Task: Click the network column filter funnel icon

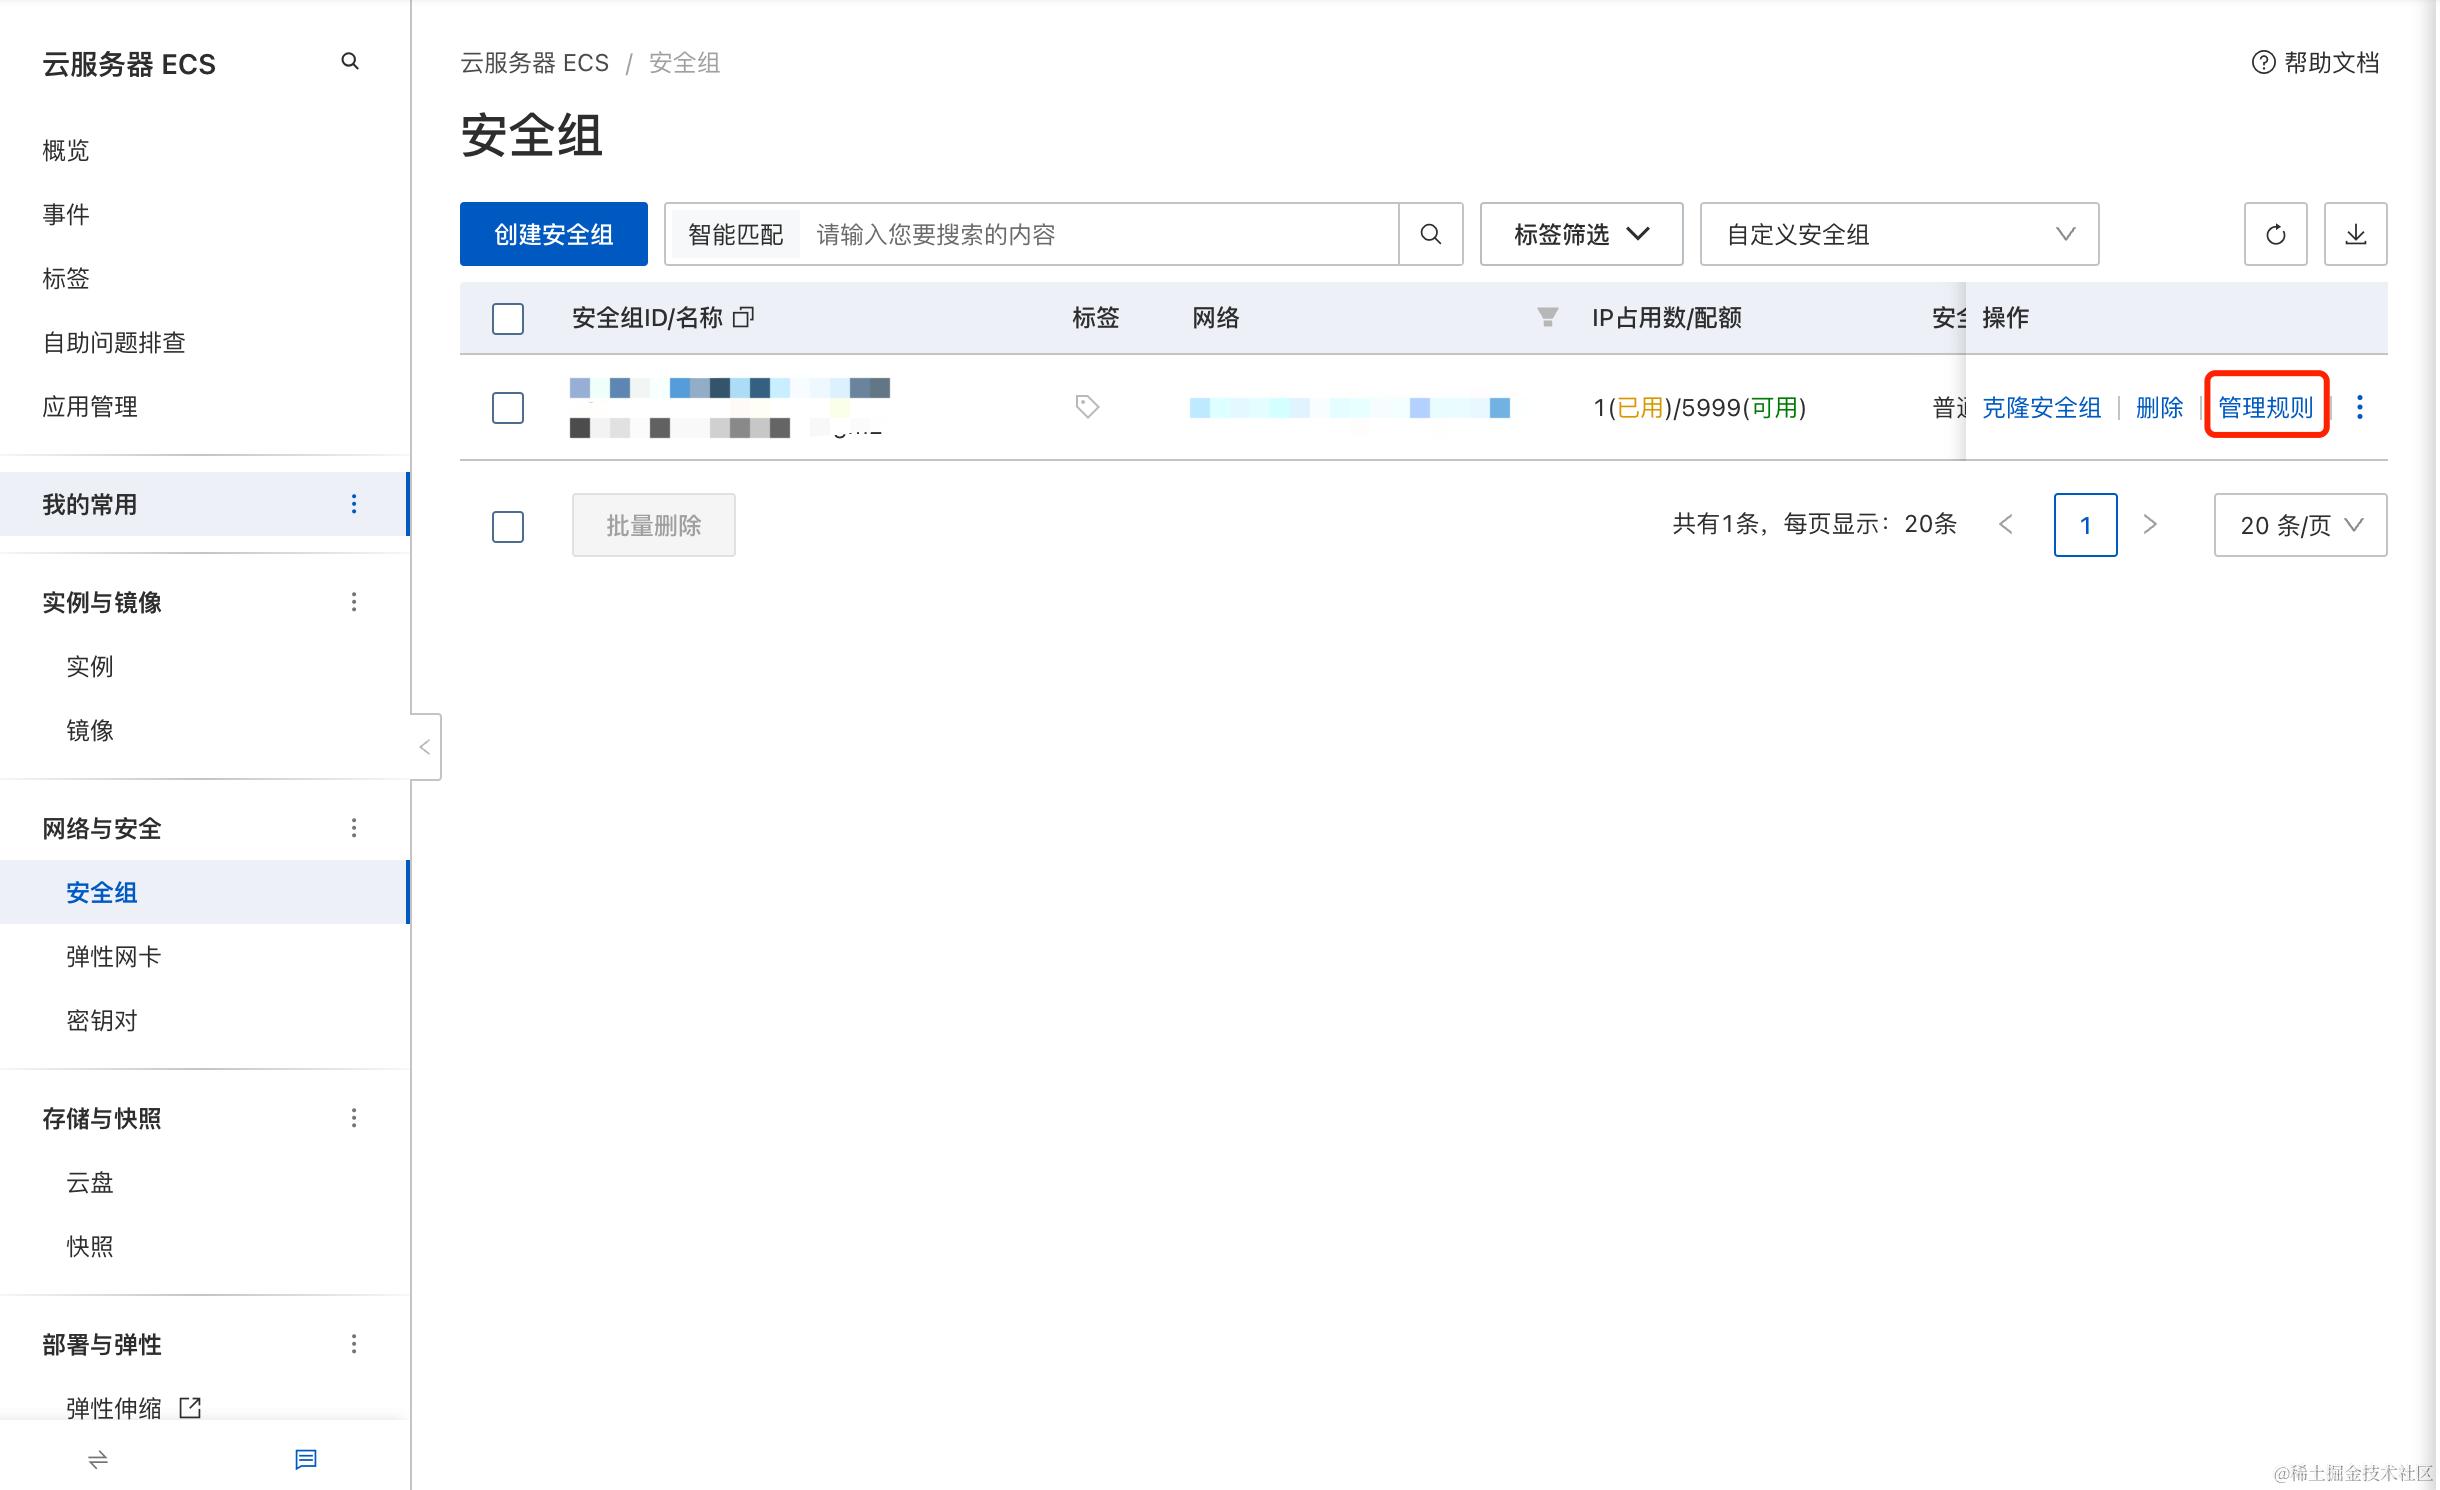Action: 1547,318
